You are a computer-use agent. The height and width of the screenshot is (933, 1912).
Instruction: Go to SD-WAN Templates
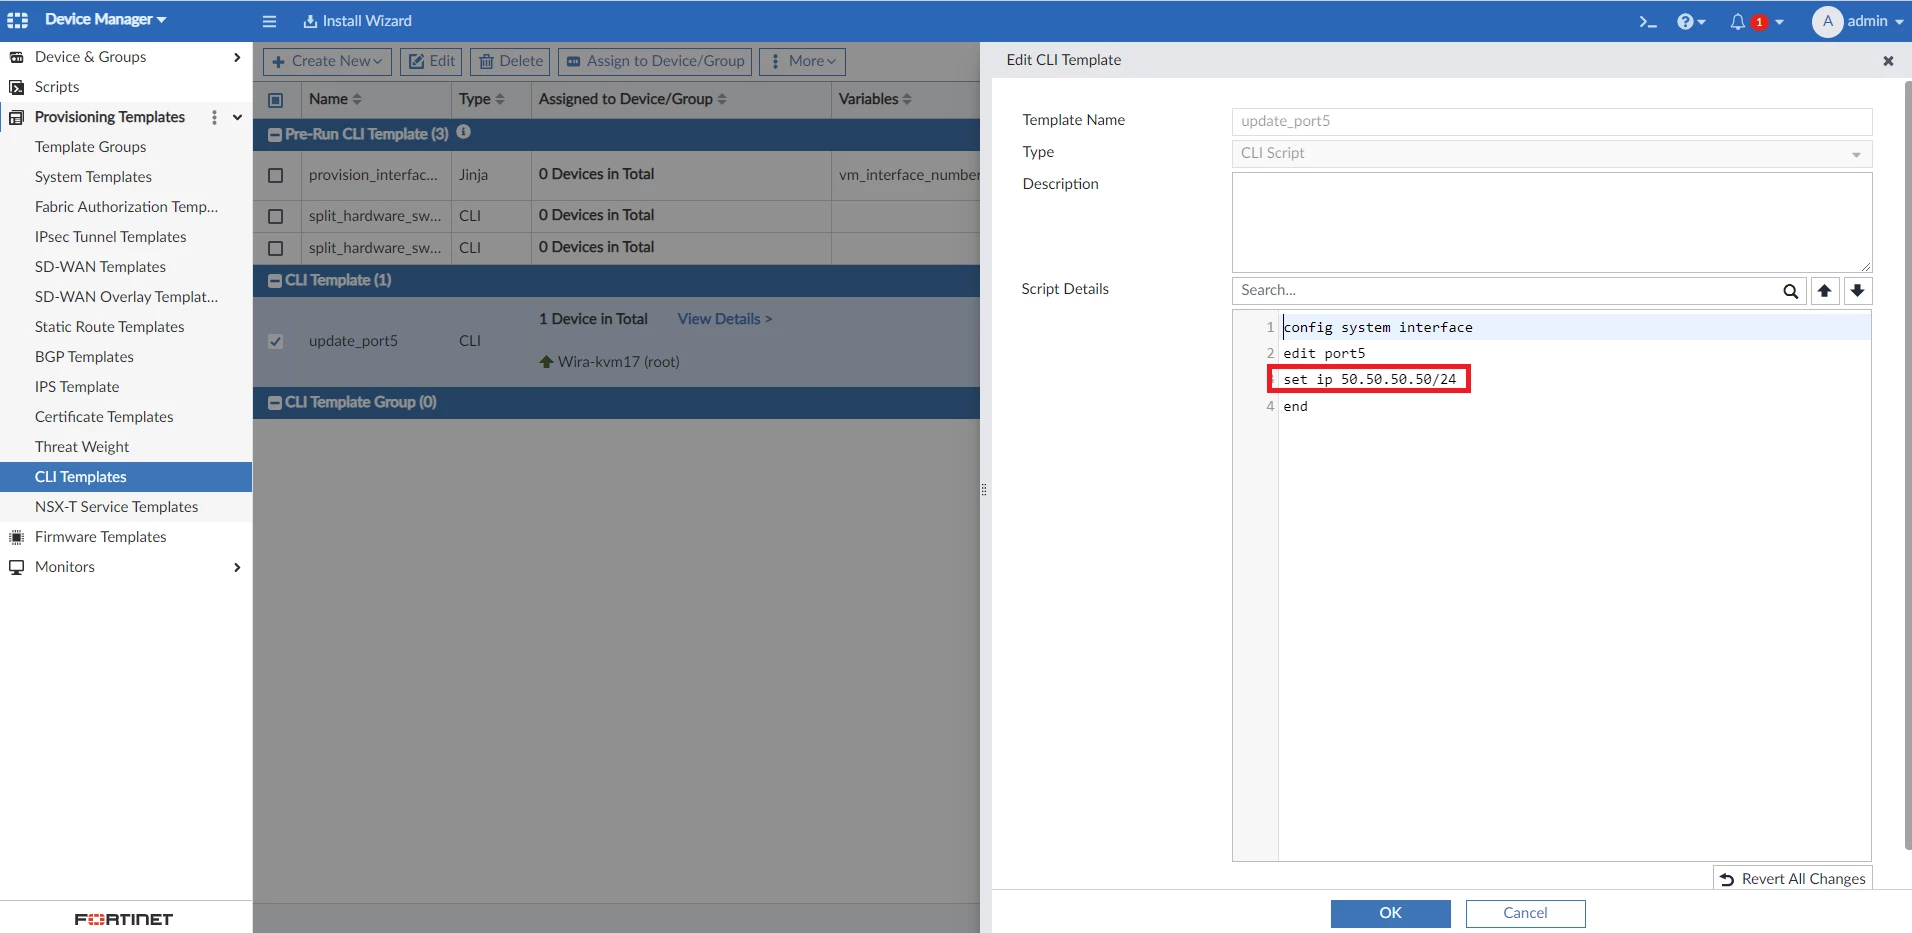(x=100, y=267)
